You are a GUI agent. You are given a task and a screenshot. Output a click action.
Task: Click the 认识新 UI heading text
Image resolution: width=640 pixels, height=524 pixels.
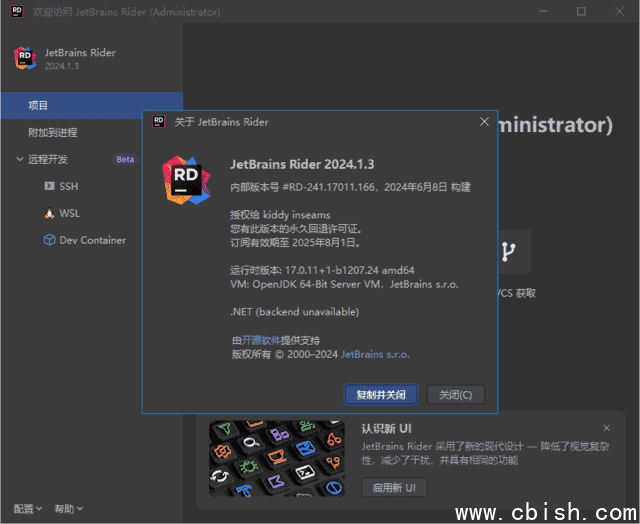(x=386, y=429)
